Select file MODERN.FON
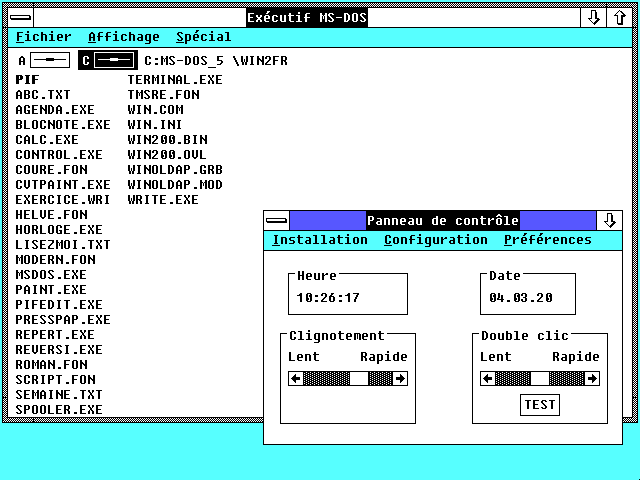640x480 pixels. [56, 260]
